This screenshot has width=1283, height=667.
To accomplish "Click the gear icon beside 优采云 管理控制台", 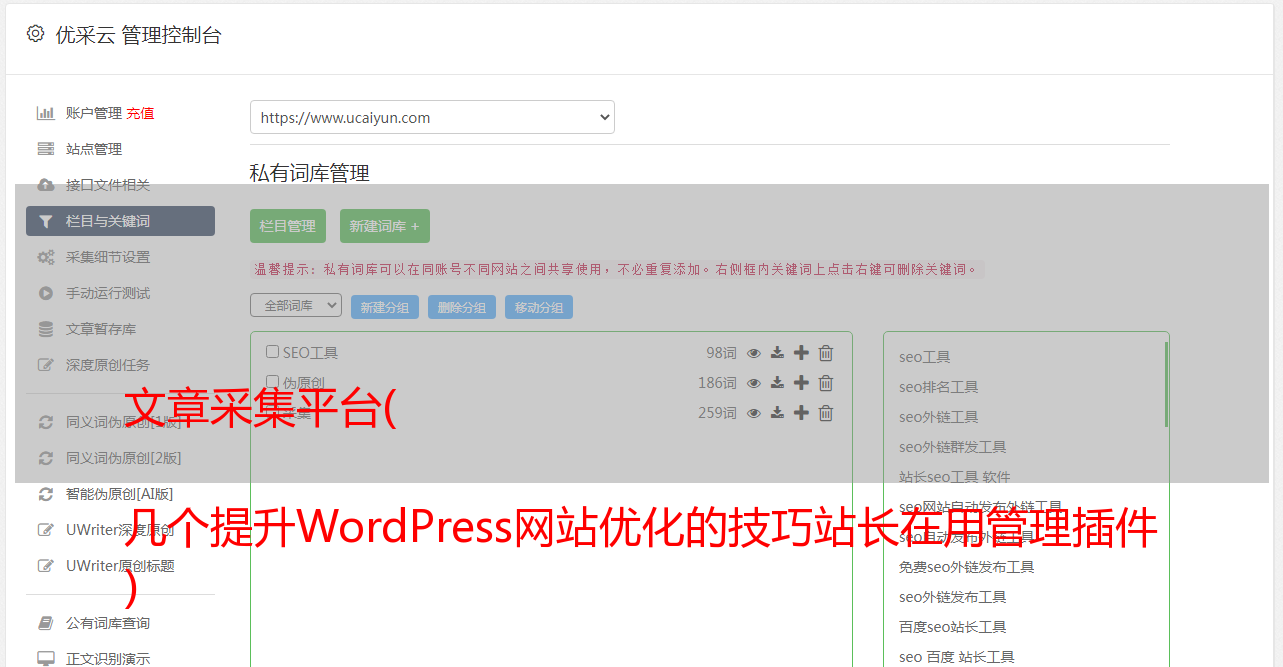I will (x=36, y=34).
